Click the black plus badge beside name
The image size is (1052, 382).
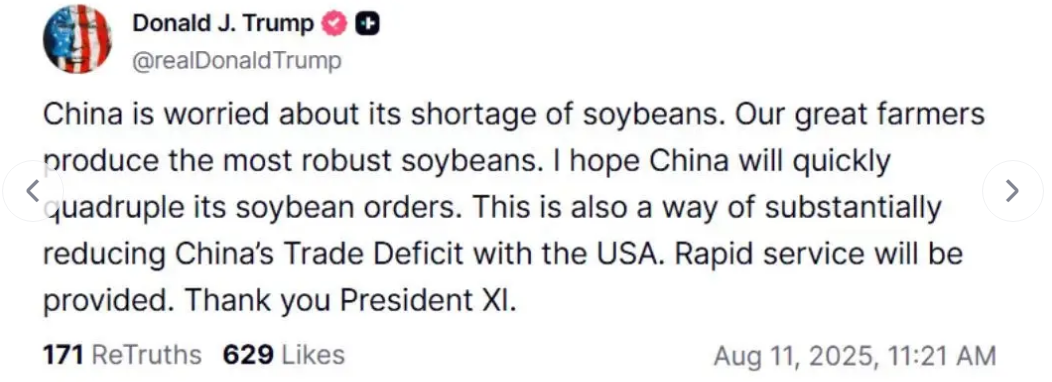point(367,24)
